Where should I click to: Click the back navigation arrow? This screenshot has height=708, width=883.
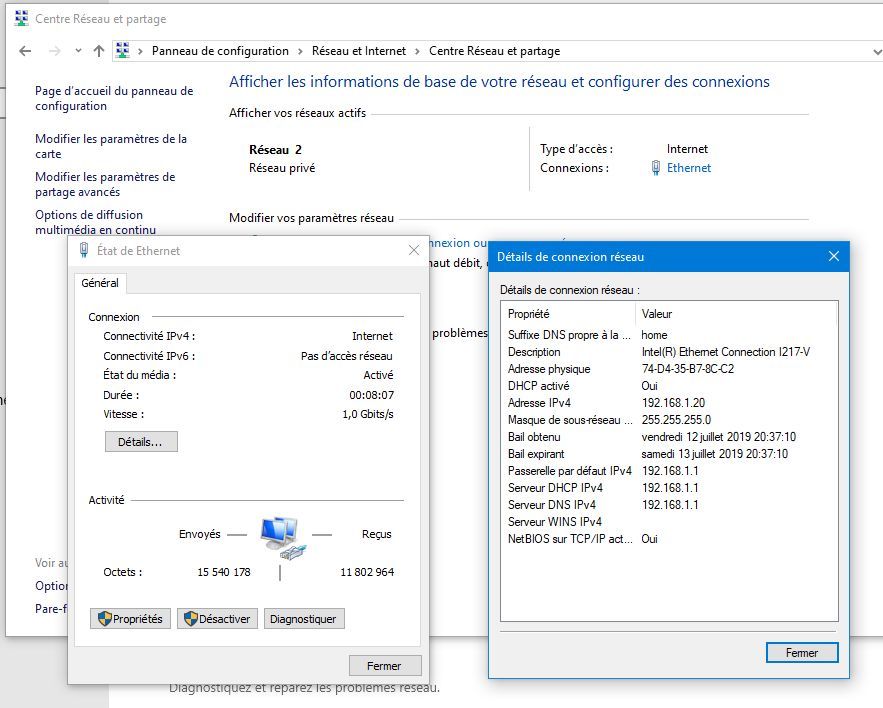pos(25,51)
